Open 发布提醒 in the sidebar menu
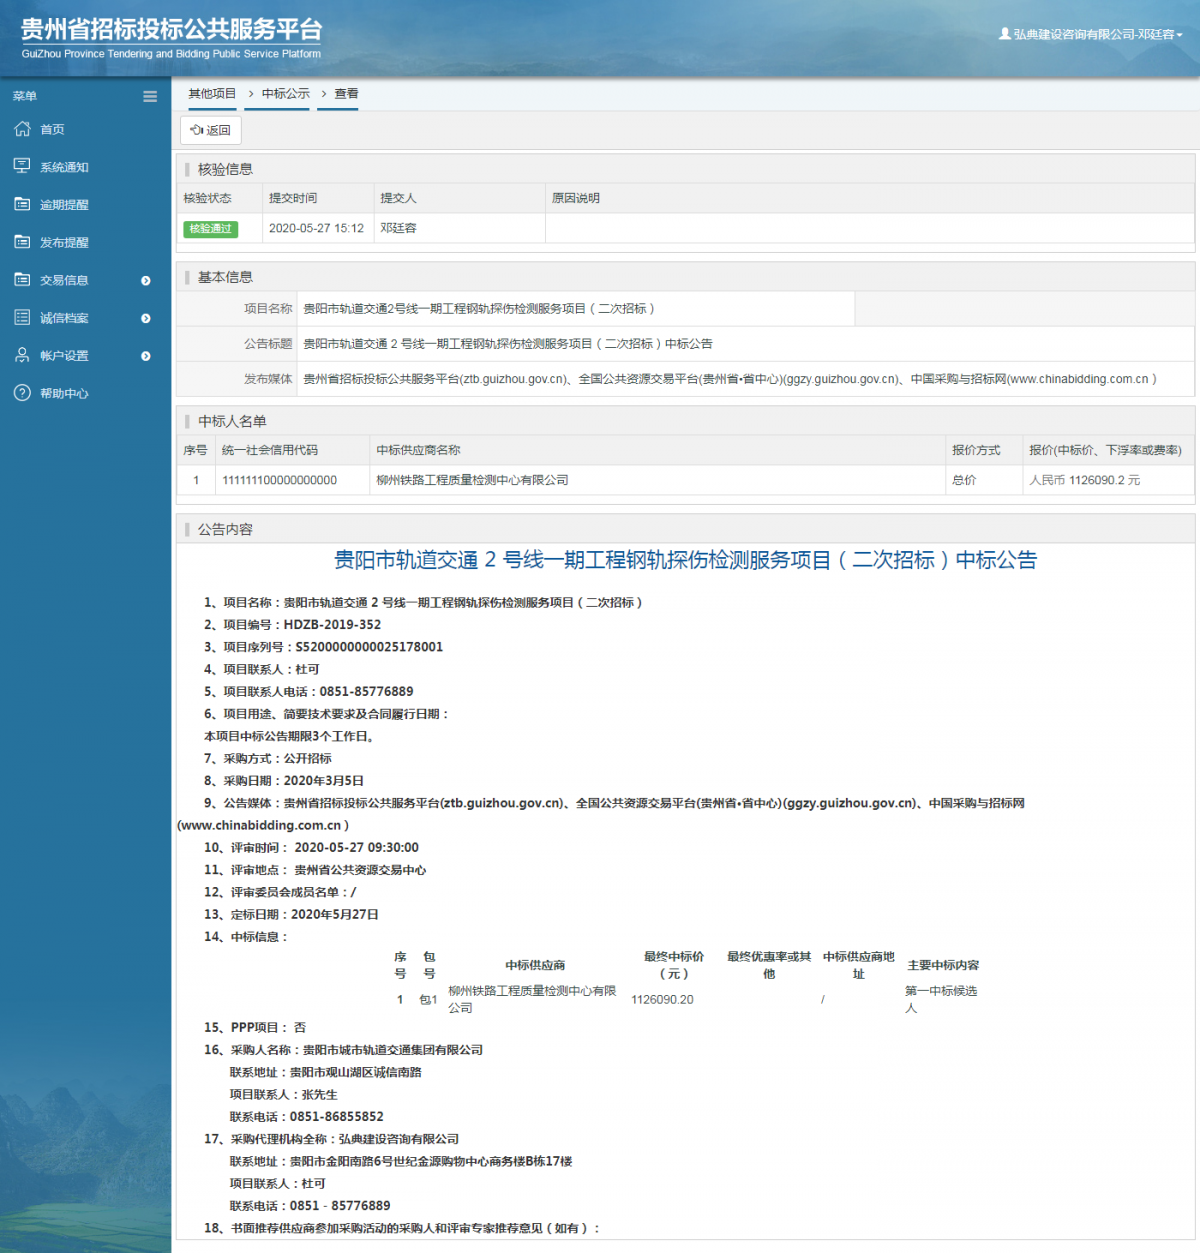This screenshot has height=1253, width=1200. 64,243
